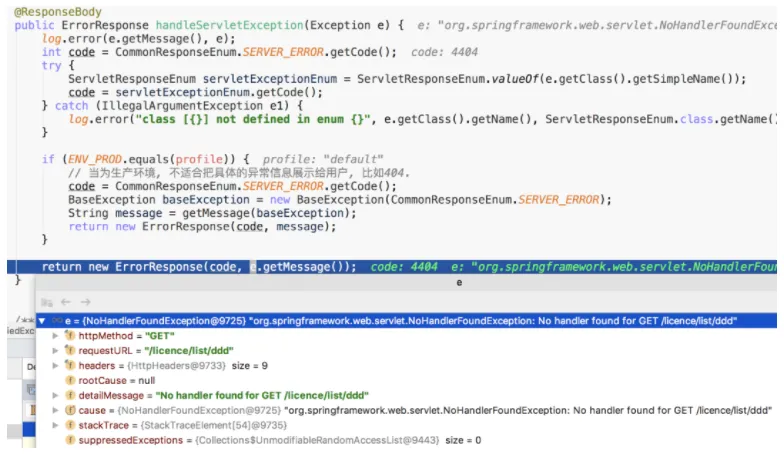Click the field icon next to headers
This screenshot has height=459, width=784.
coord(70,366)
